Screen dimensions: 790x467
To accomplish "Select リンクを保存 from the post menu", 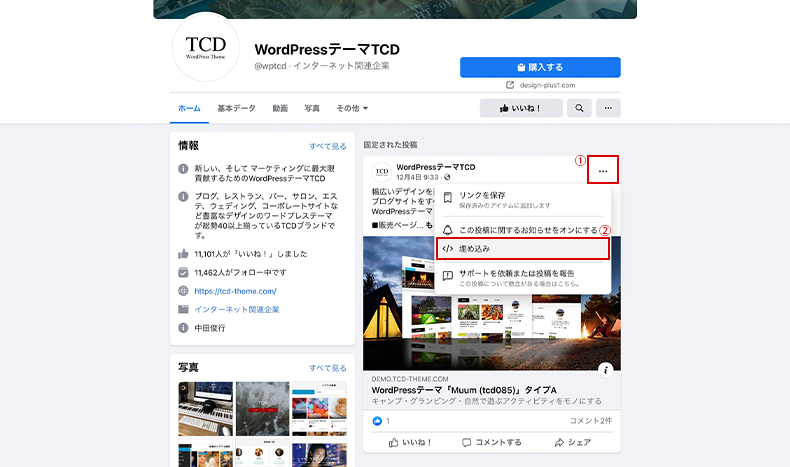I will point(523,199).
